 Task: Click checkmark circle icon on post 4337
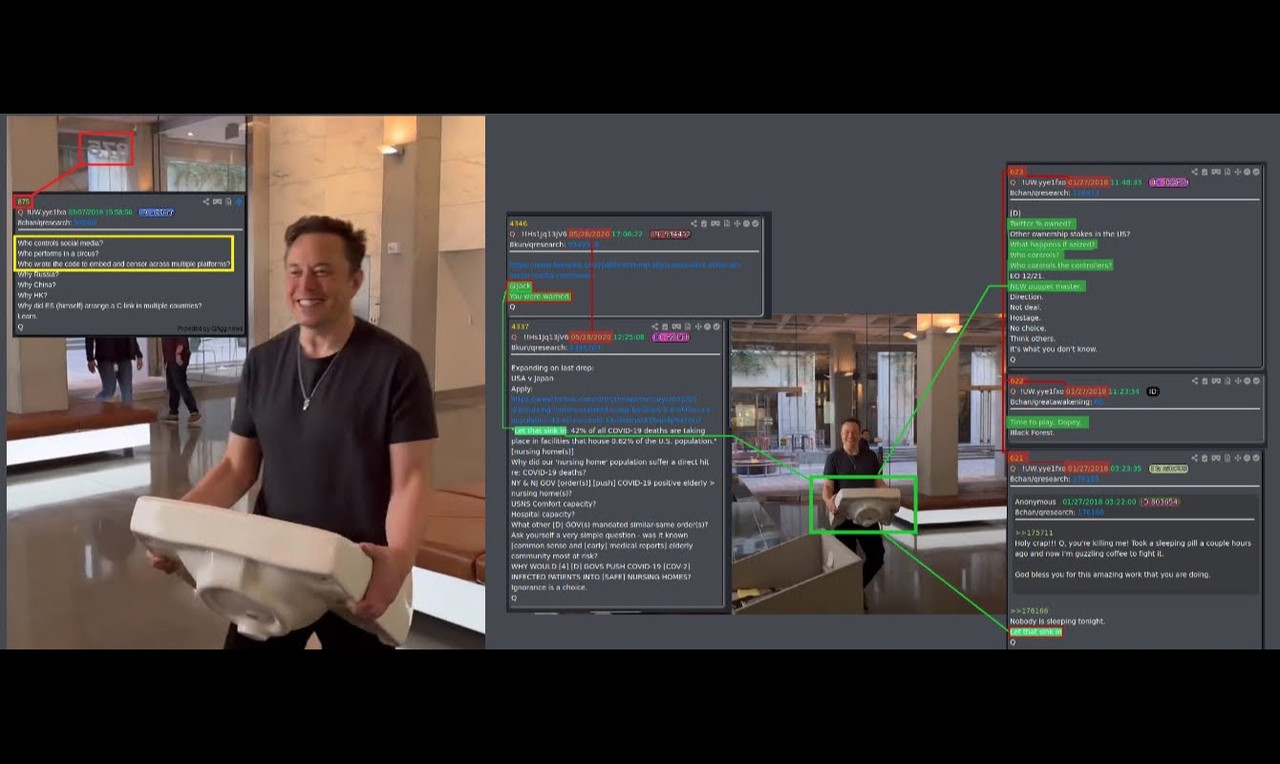[x=716, y=327]
